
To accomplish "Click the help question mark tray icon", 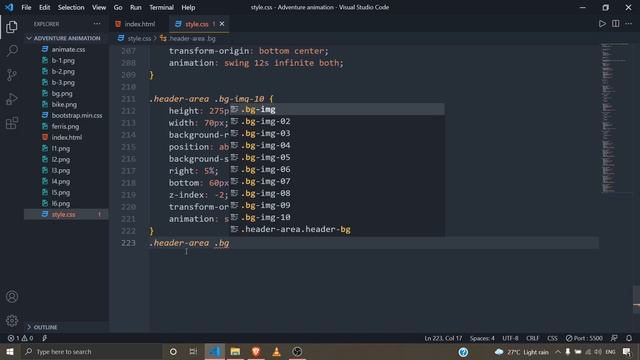I will [463, 352].
